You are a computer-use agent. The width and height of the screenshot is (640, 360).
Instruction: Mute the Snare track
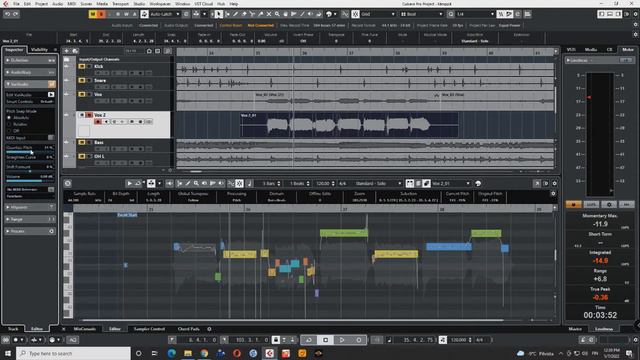82,80
